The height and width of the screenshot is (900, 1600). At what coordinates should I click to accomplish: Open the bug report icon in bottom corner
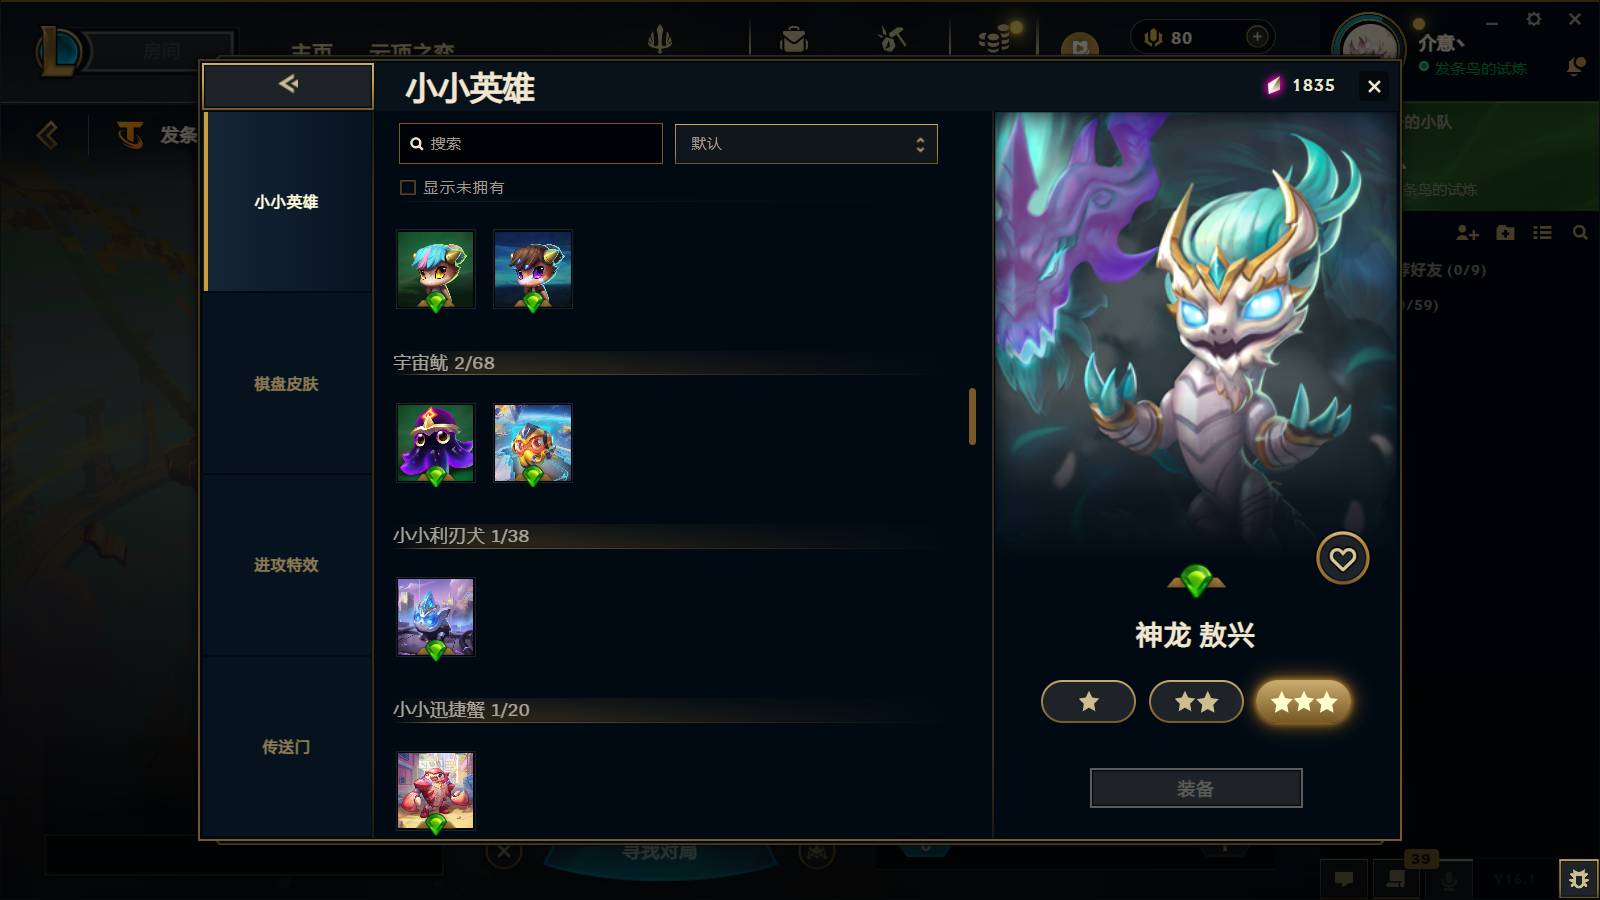(1579, 879)
